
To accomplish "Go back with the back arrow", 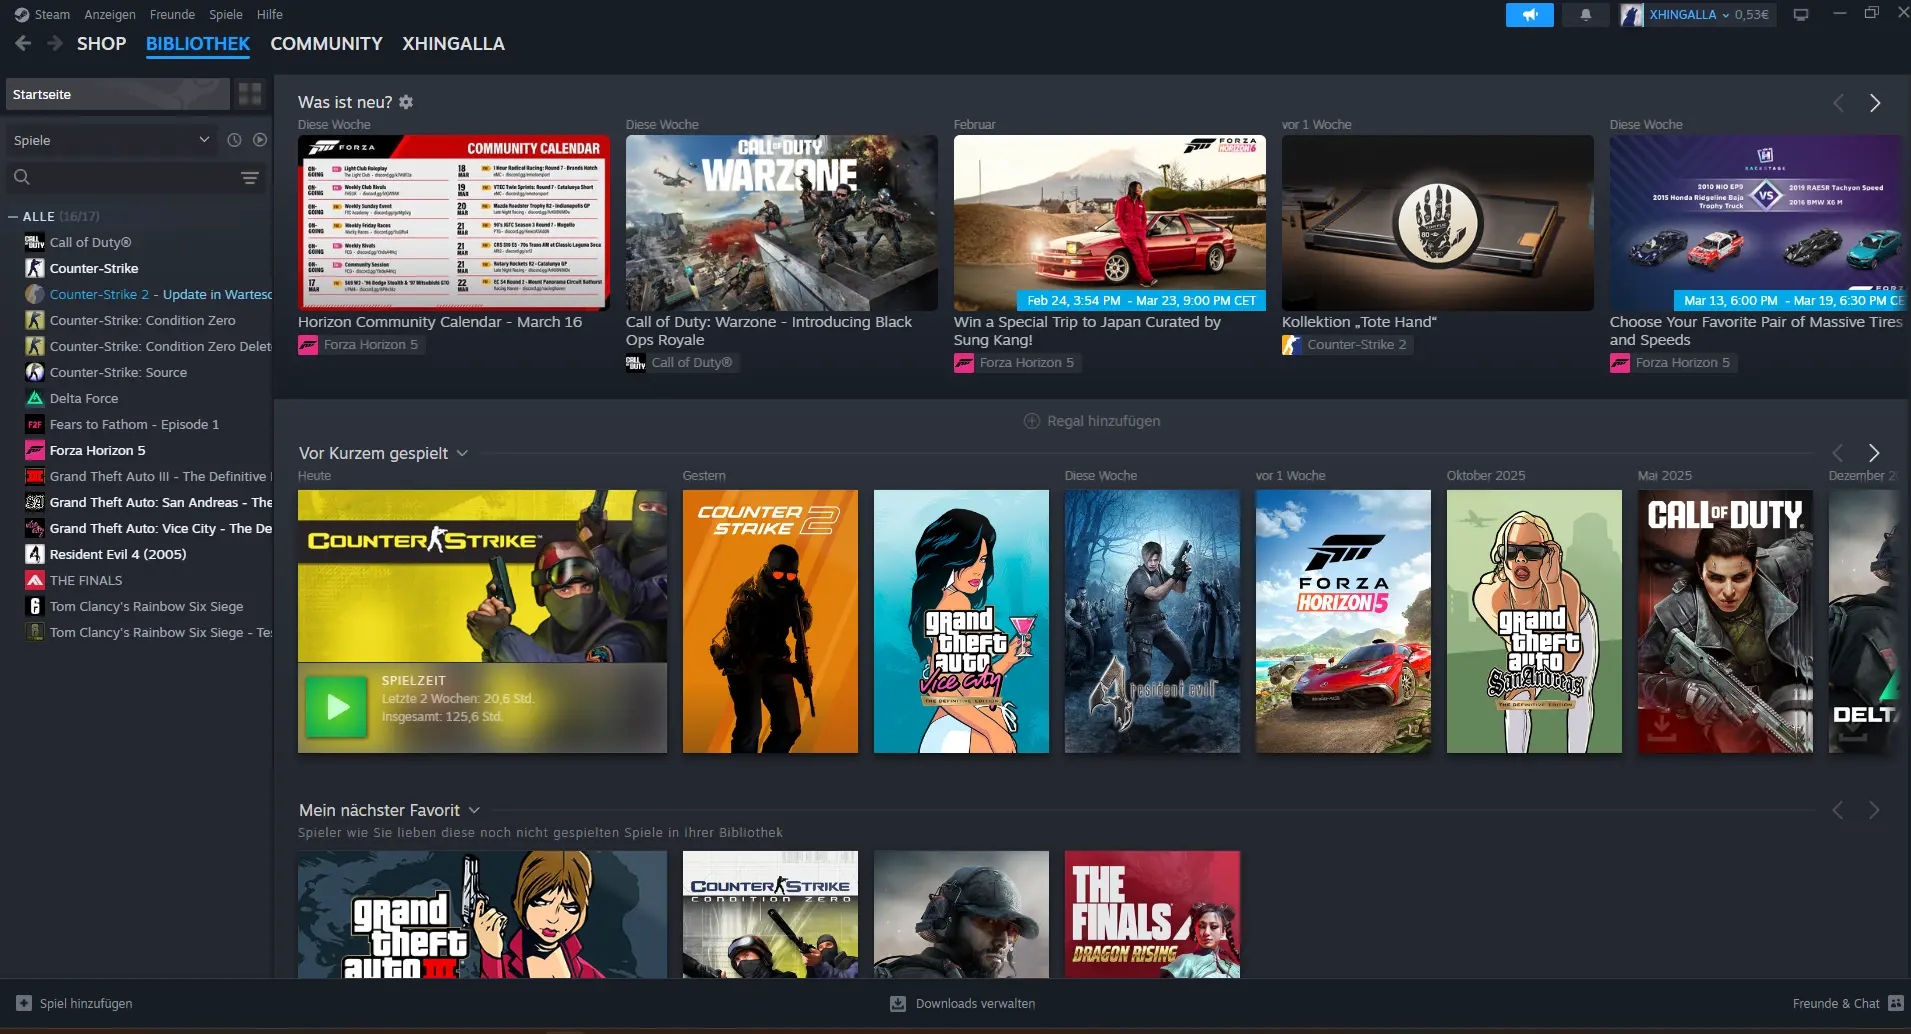I will [x=23, y=43].
